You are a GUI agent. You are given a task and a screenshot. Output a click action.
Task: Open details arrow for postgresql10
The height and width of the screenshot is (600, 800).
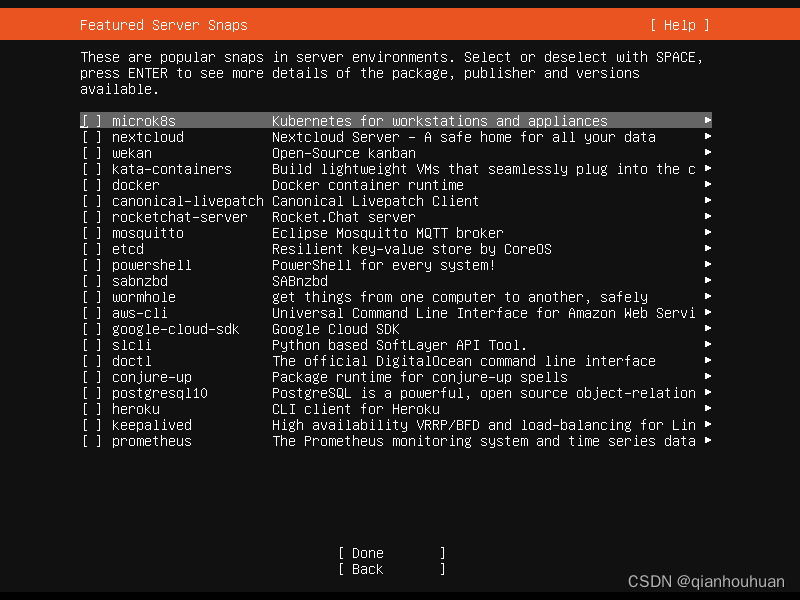click(708, 392)
